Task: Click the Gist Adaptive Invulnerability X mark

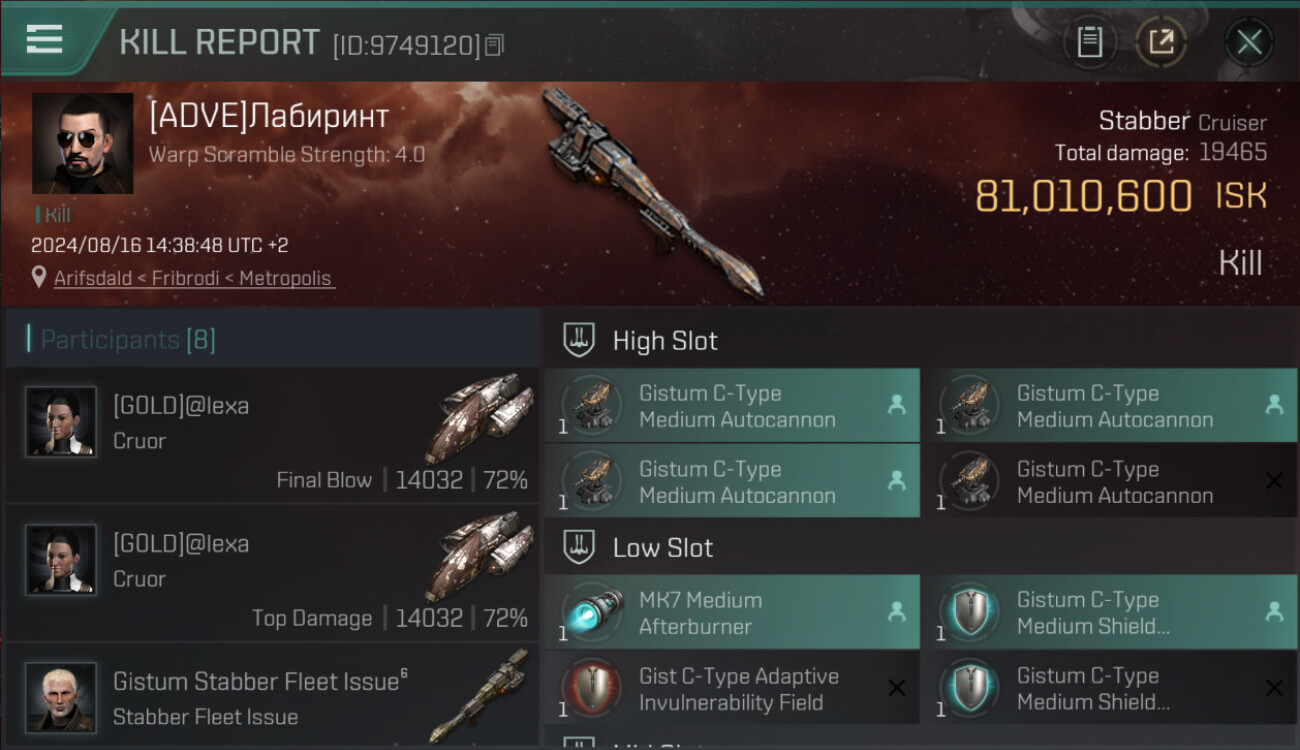Action: click(896, 688)
